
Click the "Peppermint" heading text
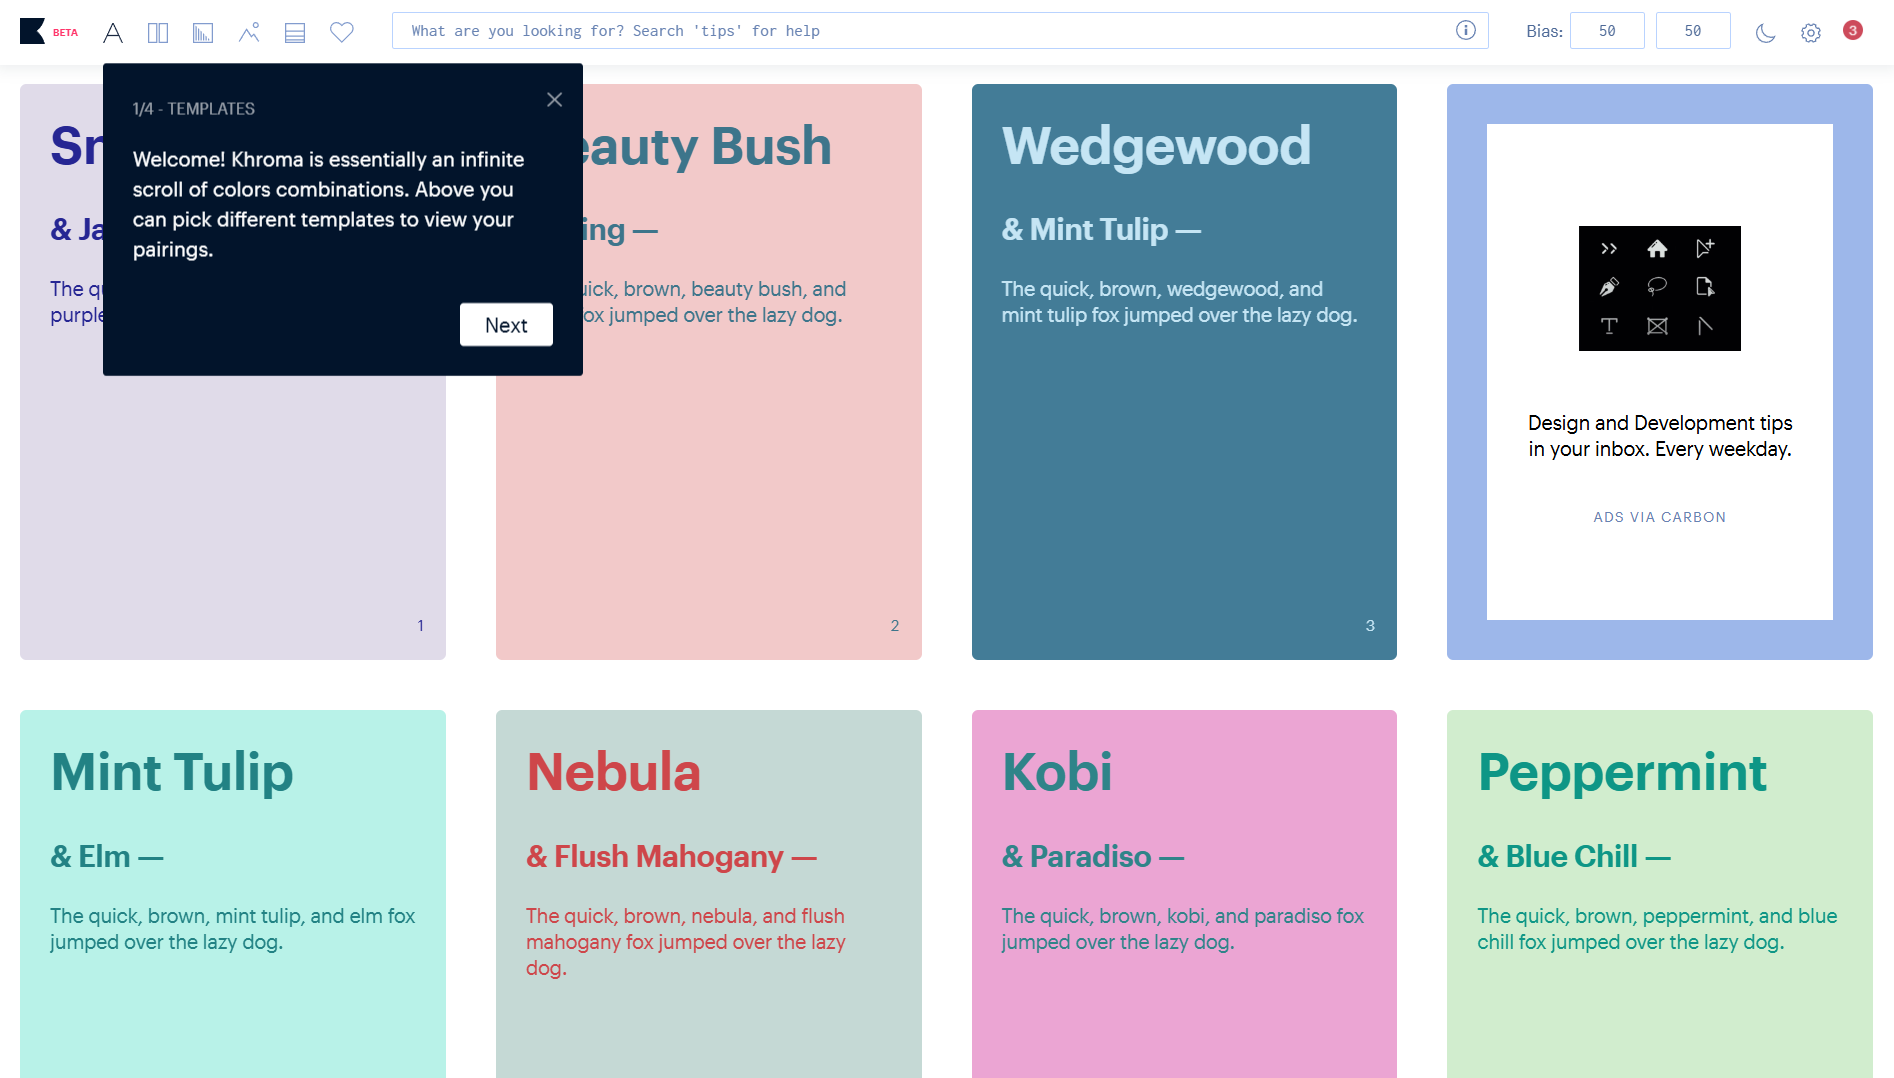pos(1622,773)
